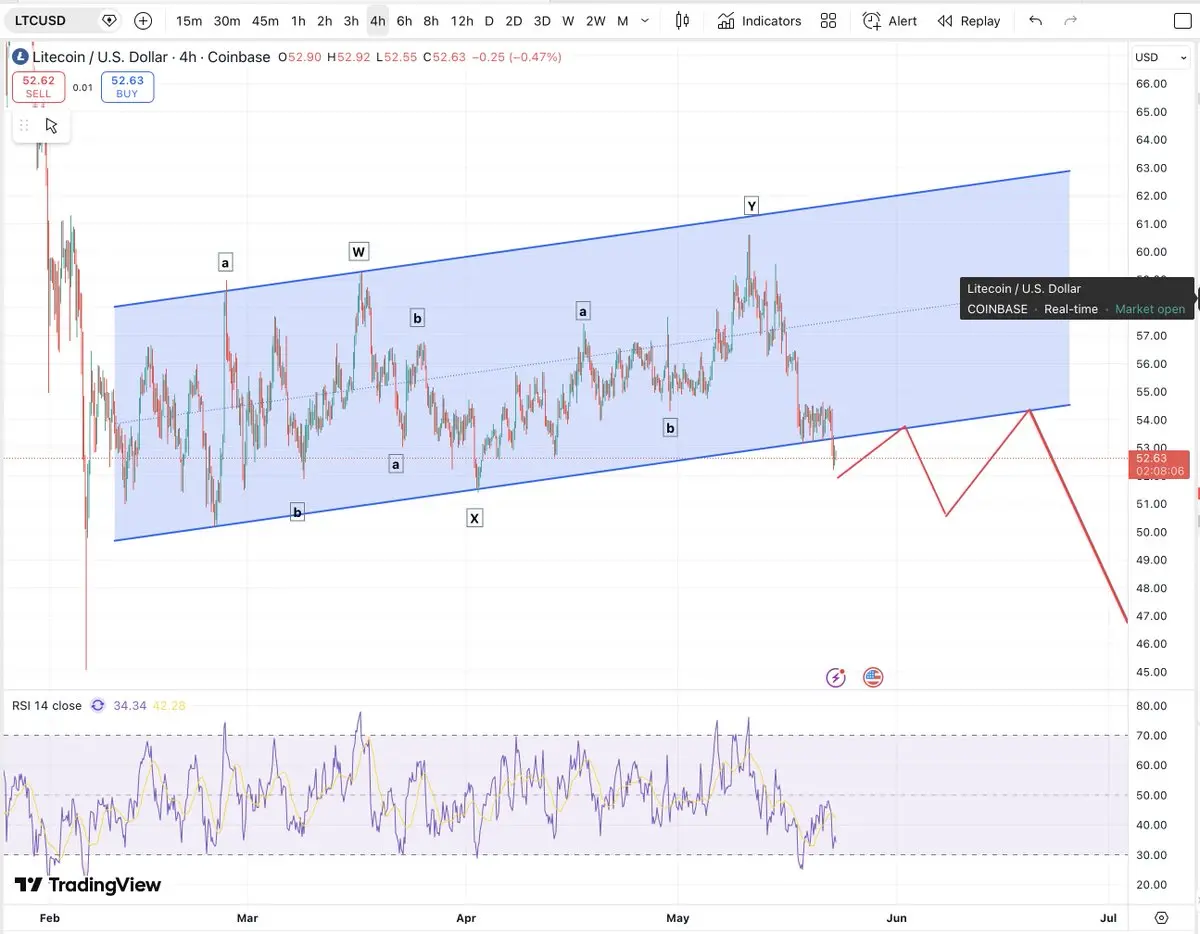Click the Litecoin logo icon in the legend
The image size is (1200, 934).
(x=21, y=57)
